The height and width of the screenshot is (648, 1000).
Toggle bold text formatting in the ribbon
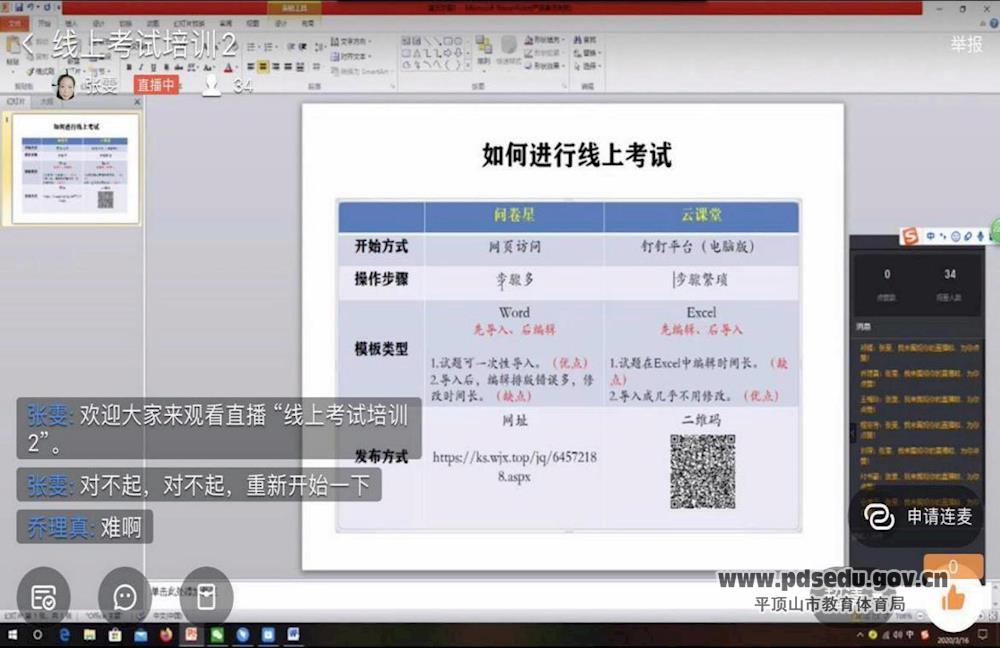coord(128,68)
